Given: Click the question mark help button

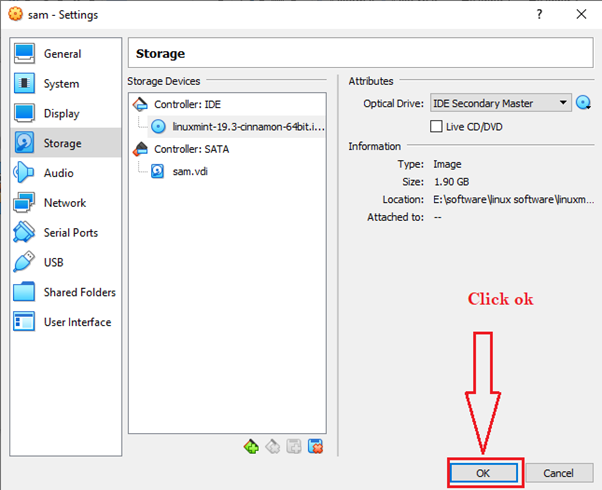Looking at the screenshot, I should click(539, 13).
